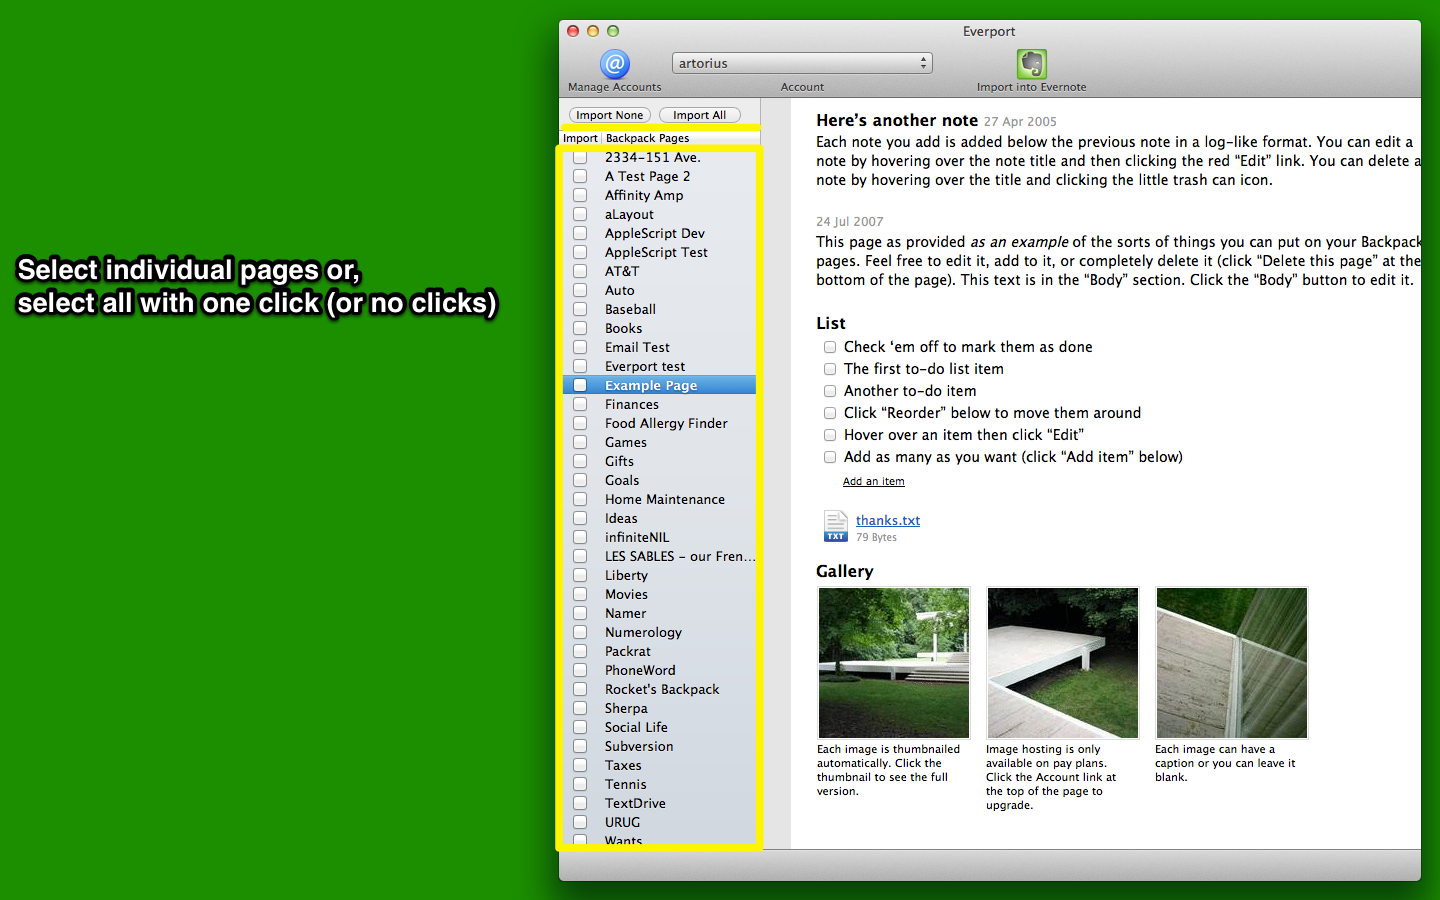Select the '2334-151 Ave.' page row
1440x900 pixels.
pos(660,157)
